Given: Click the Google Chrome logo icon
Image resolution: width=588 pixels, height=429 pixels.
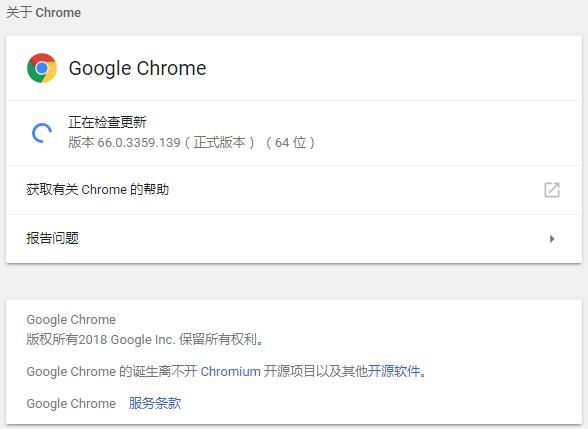Looking at the screenshot, I should pyautogui.click(x=42, y=68).
